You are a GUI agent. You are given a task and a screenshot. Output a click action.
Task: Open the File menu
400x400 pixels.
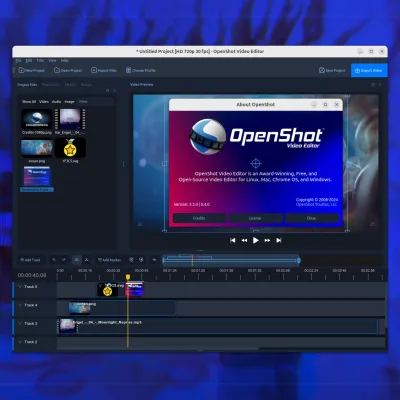point(18,61)
